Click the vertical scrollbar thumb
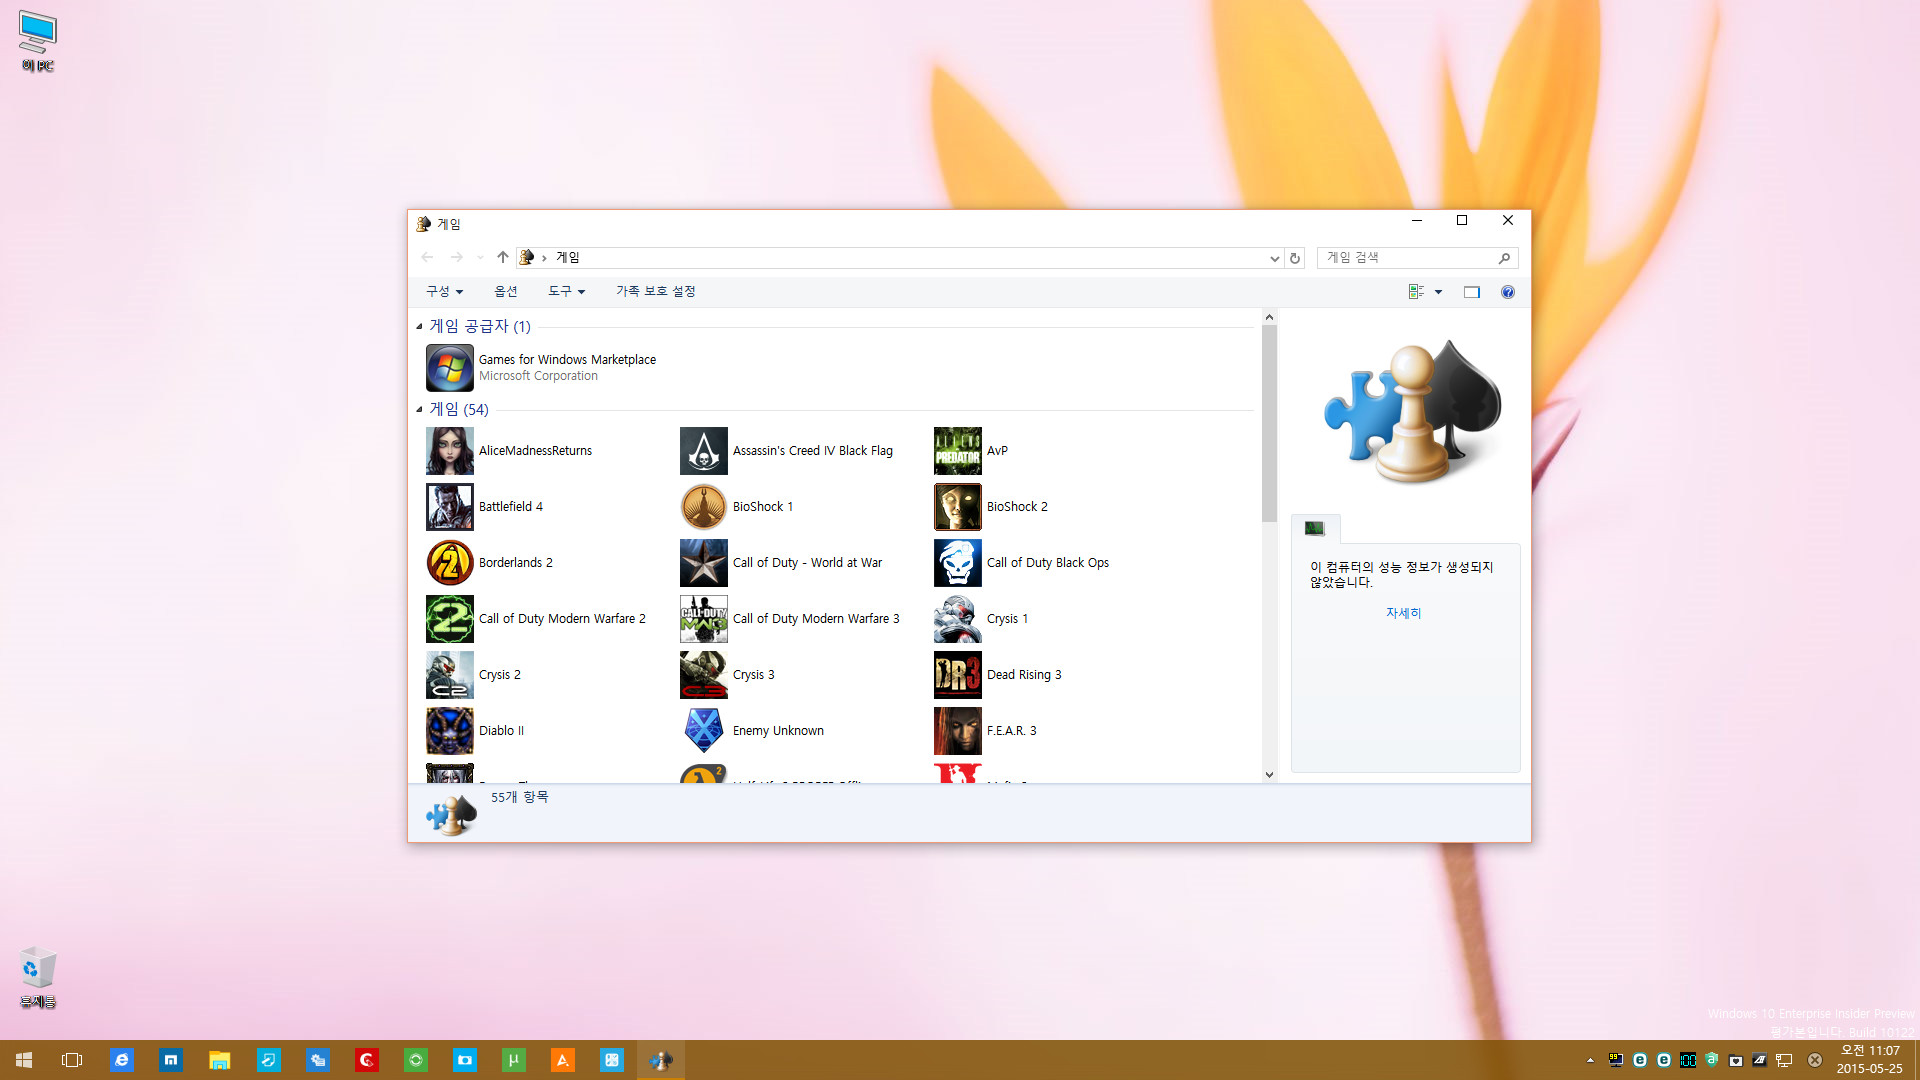 pyautogui.click(x=1270, y=424)
